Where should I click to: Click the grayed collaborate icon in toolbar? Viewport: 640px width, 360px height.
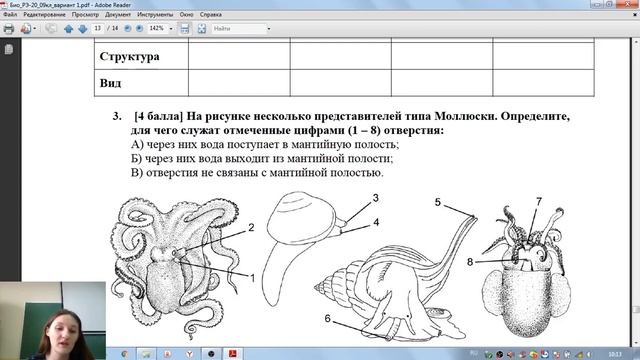(x=51, y=29)
